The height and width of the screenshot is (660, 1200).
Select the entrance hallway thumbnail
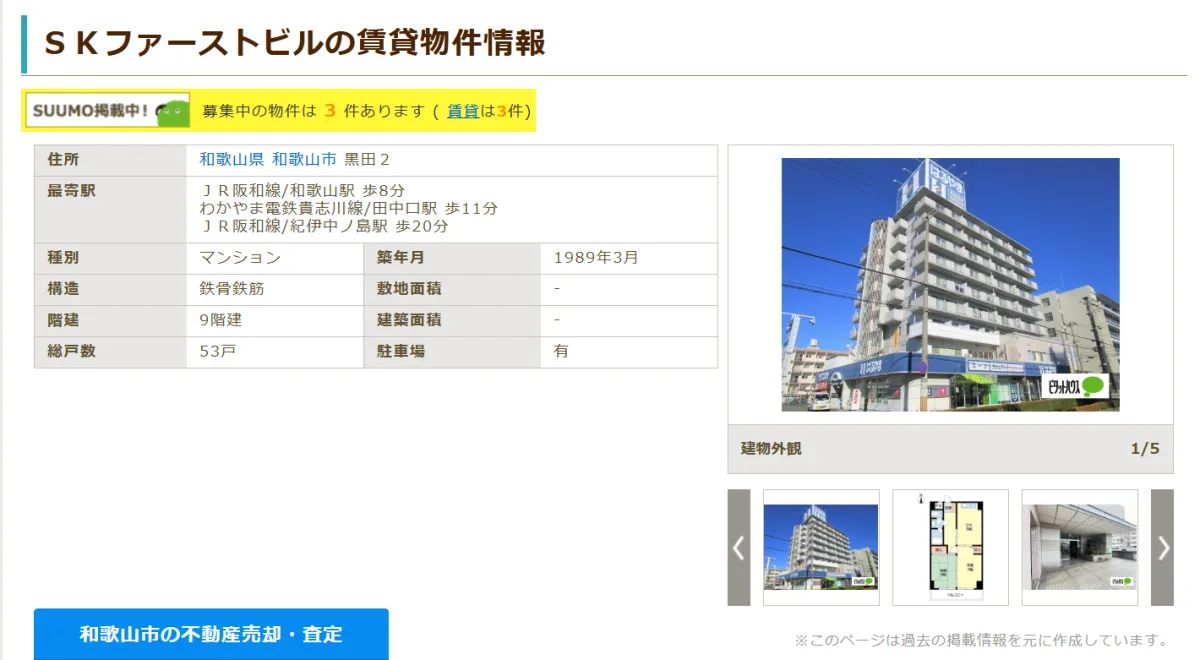click(1079, 547)
